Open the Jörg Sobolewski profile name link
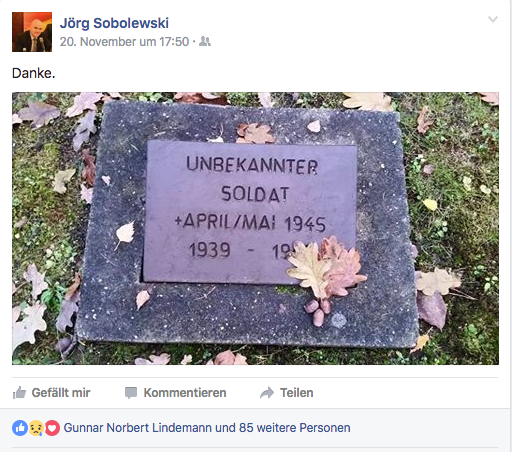Image resolution: width=512 pixels, height=452 pixels. [114, 23]
